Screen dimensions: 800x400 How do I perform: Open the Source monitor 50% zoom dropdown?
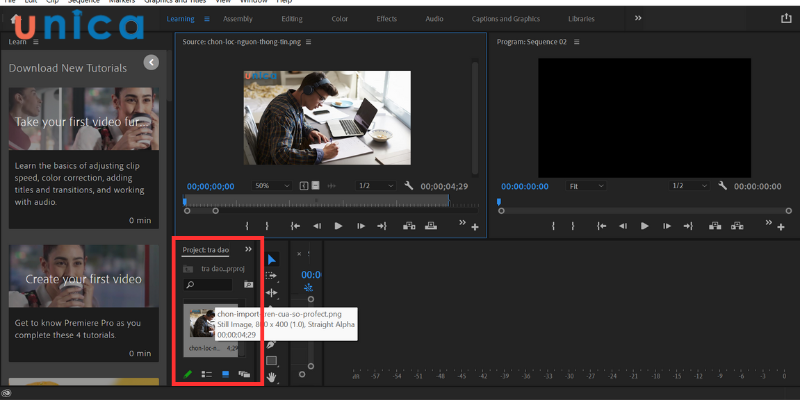(x=273, y=186)
